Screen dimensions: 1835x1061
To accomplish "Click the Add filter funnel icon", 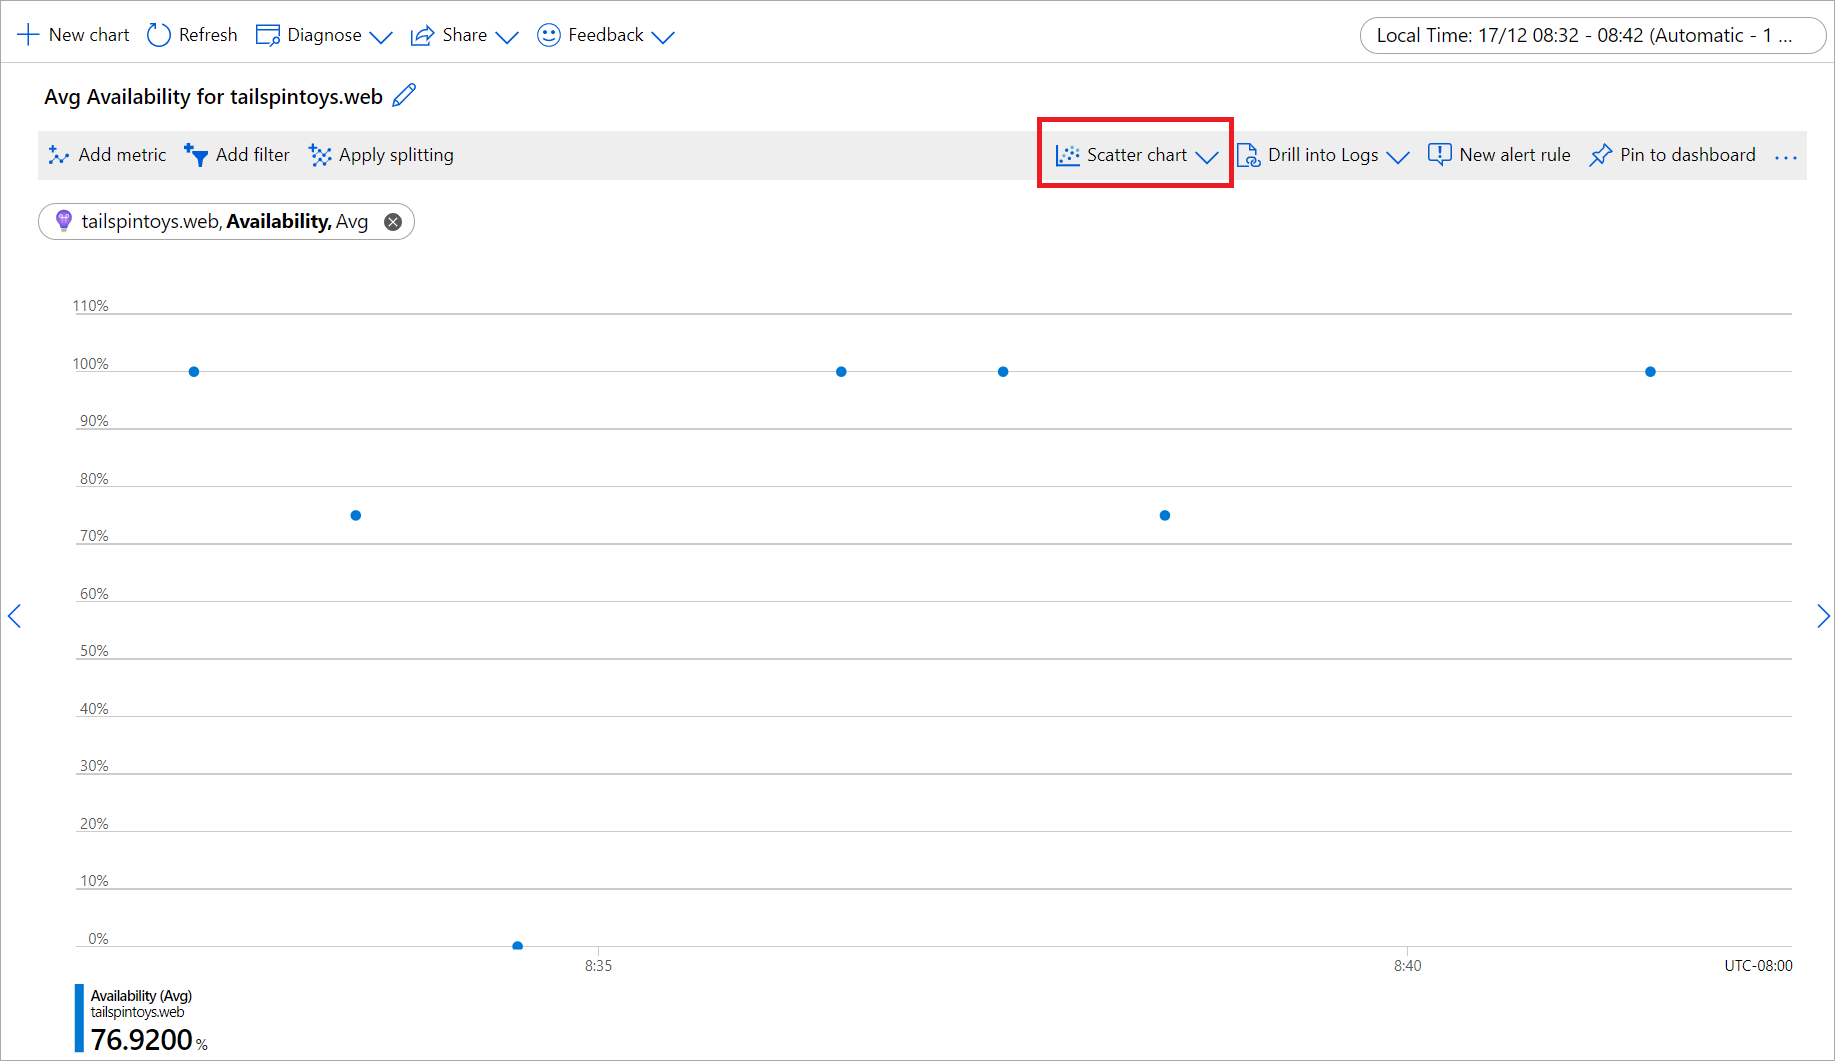I will point(196,155).
